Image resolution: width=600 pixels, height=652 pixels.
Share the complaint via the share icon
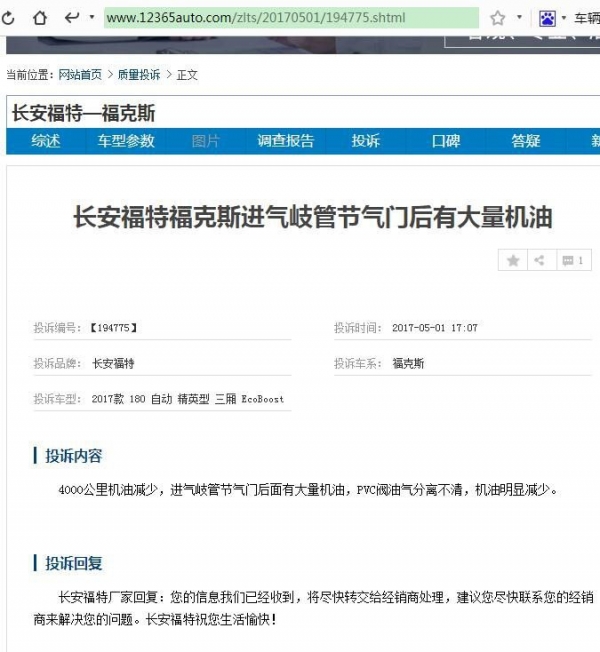tap(540, 260)
